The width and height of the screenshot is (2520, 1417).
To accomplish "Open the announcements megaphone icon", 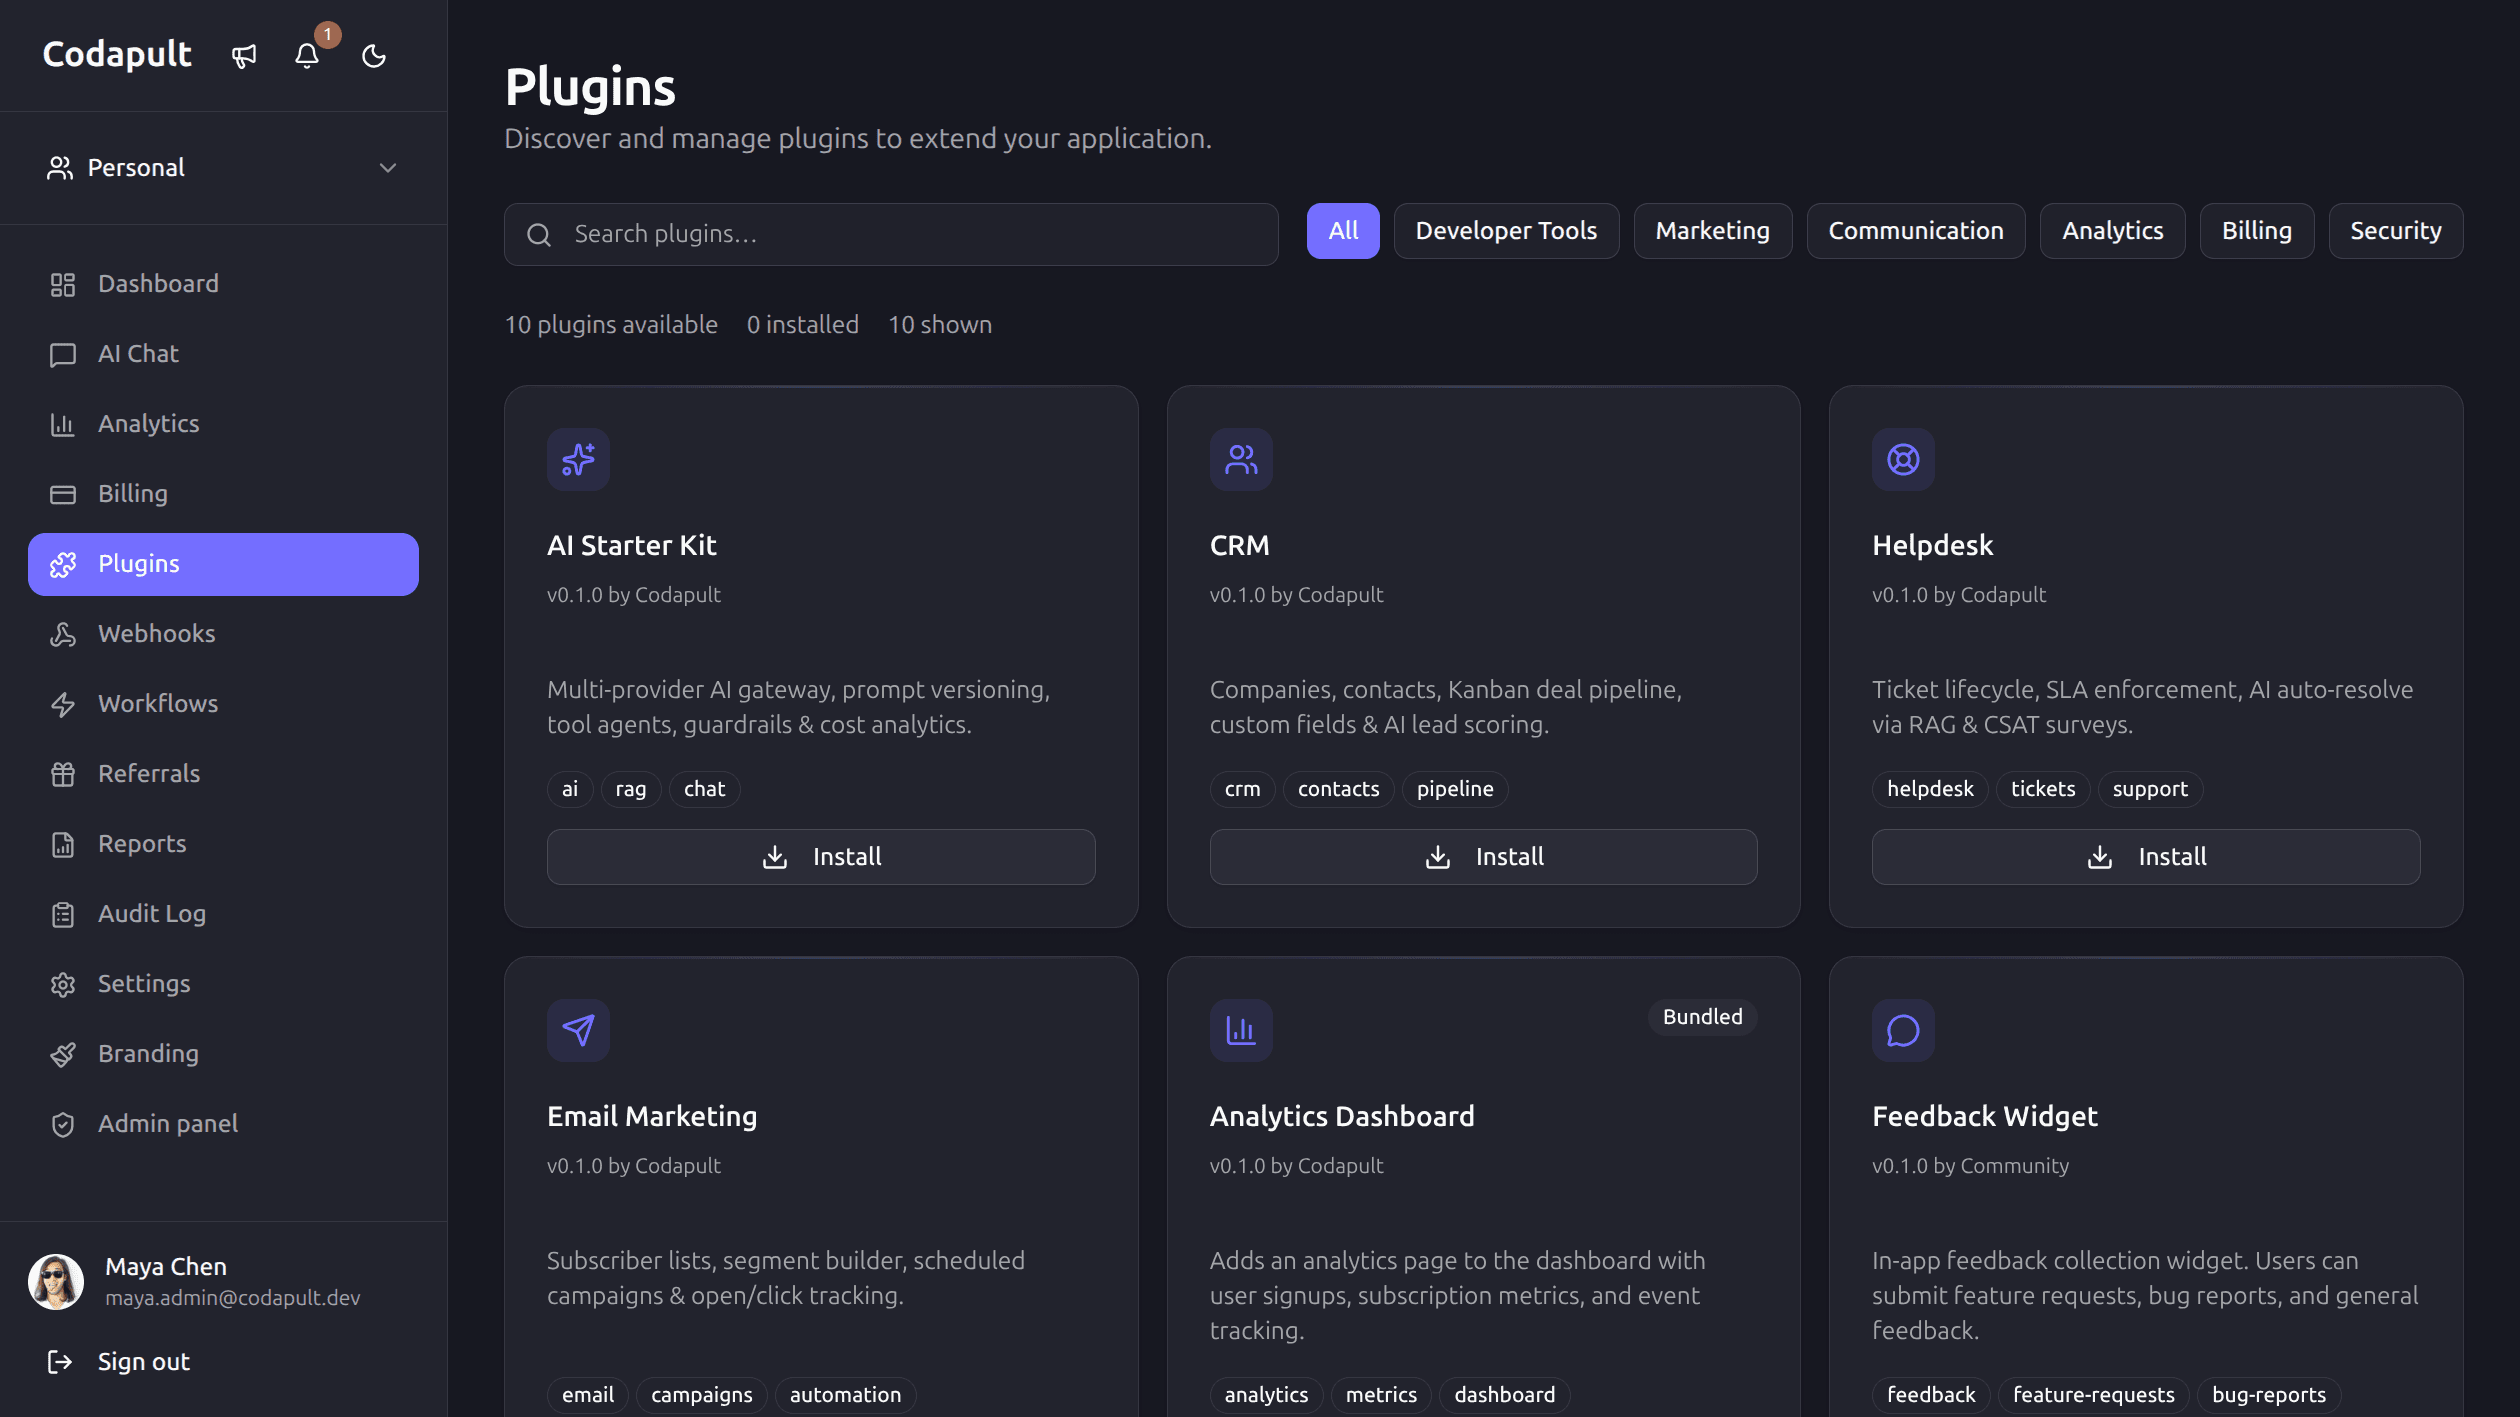I will coord(244,56).
